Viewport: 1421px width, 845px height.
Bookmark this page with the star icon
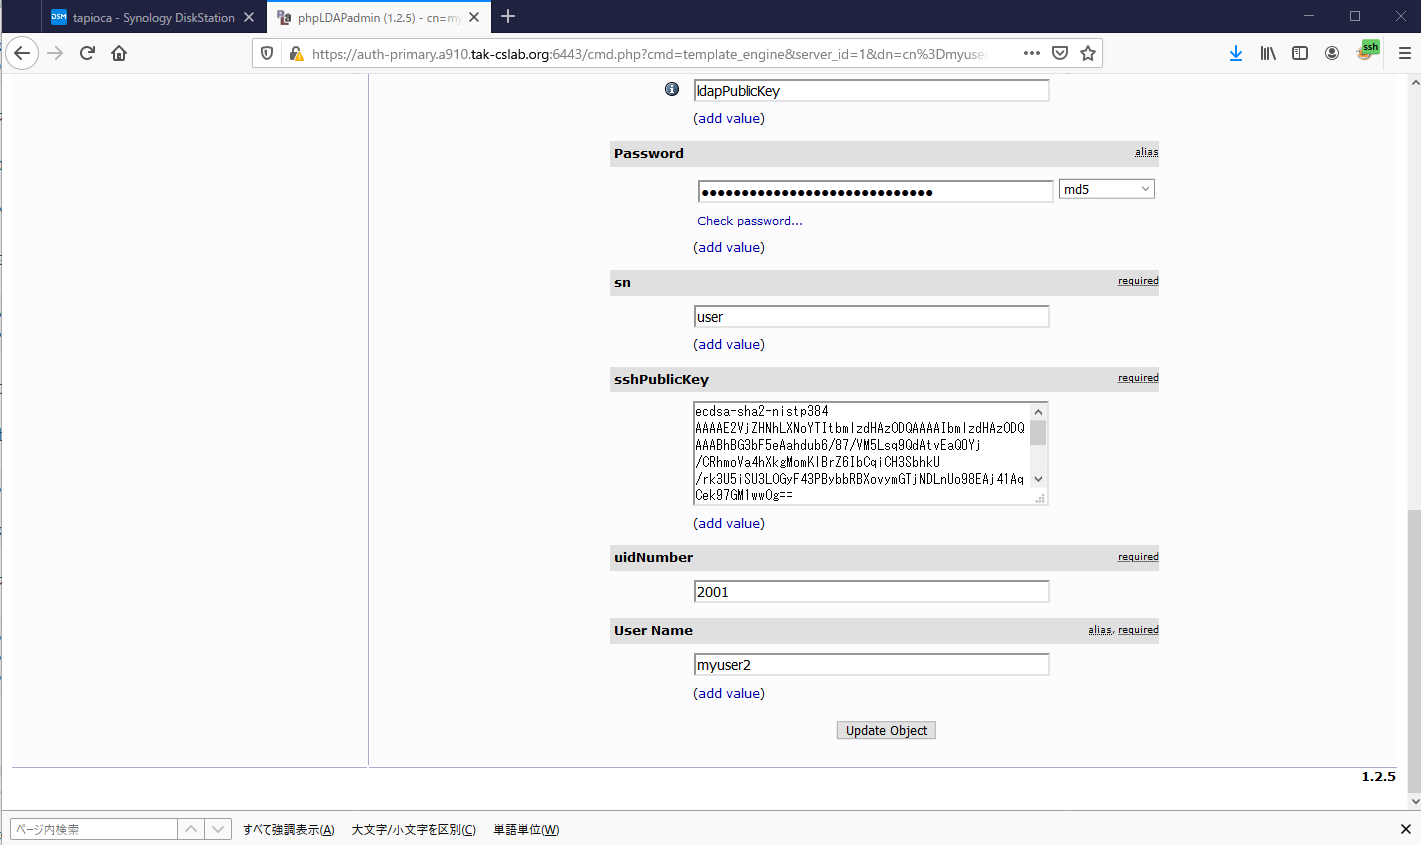[1088, 53]
